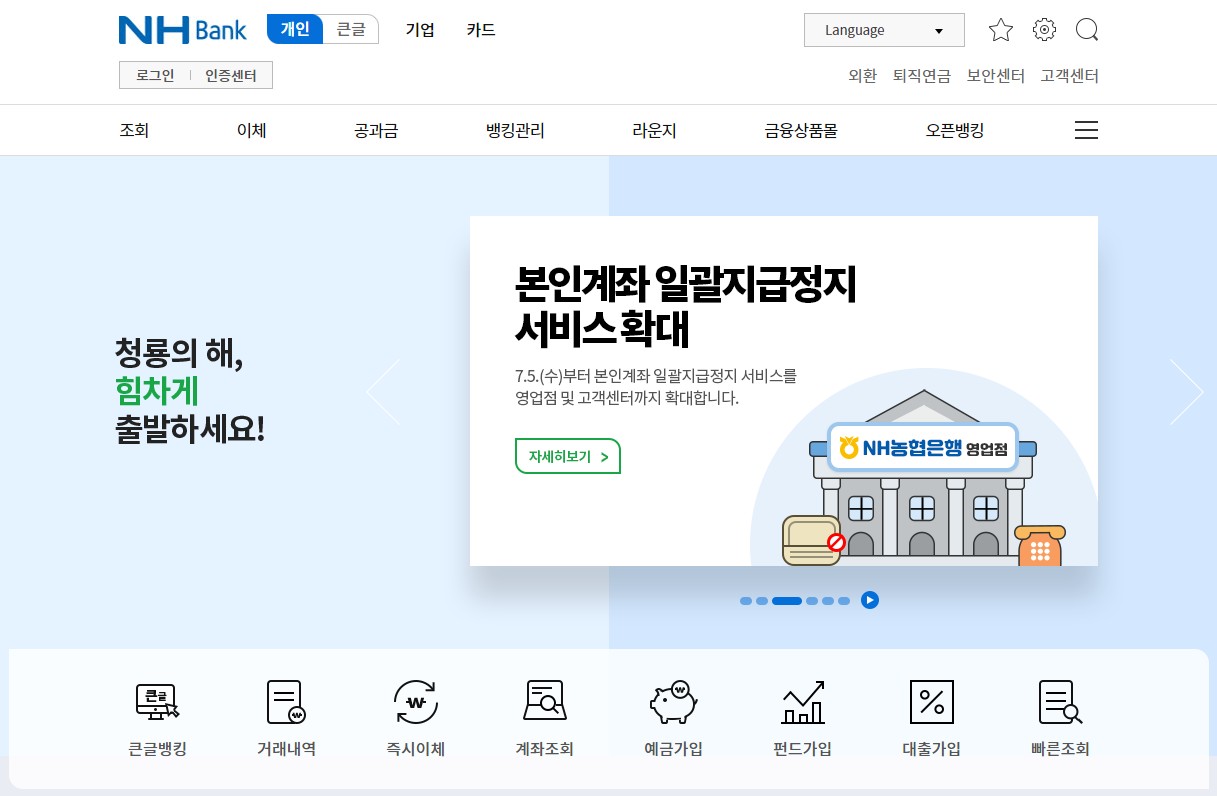1217x796 pixels.
Task: Click the 로그인 button
Action: click(155, 76)
